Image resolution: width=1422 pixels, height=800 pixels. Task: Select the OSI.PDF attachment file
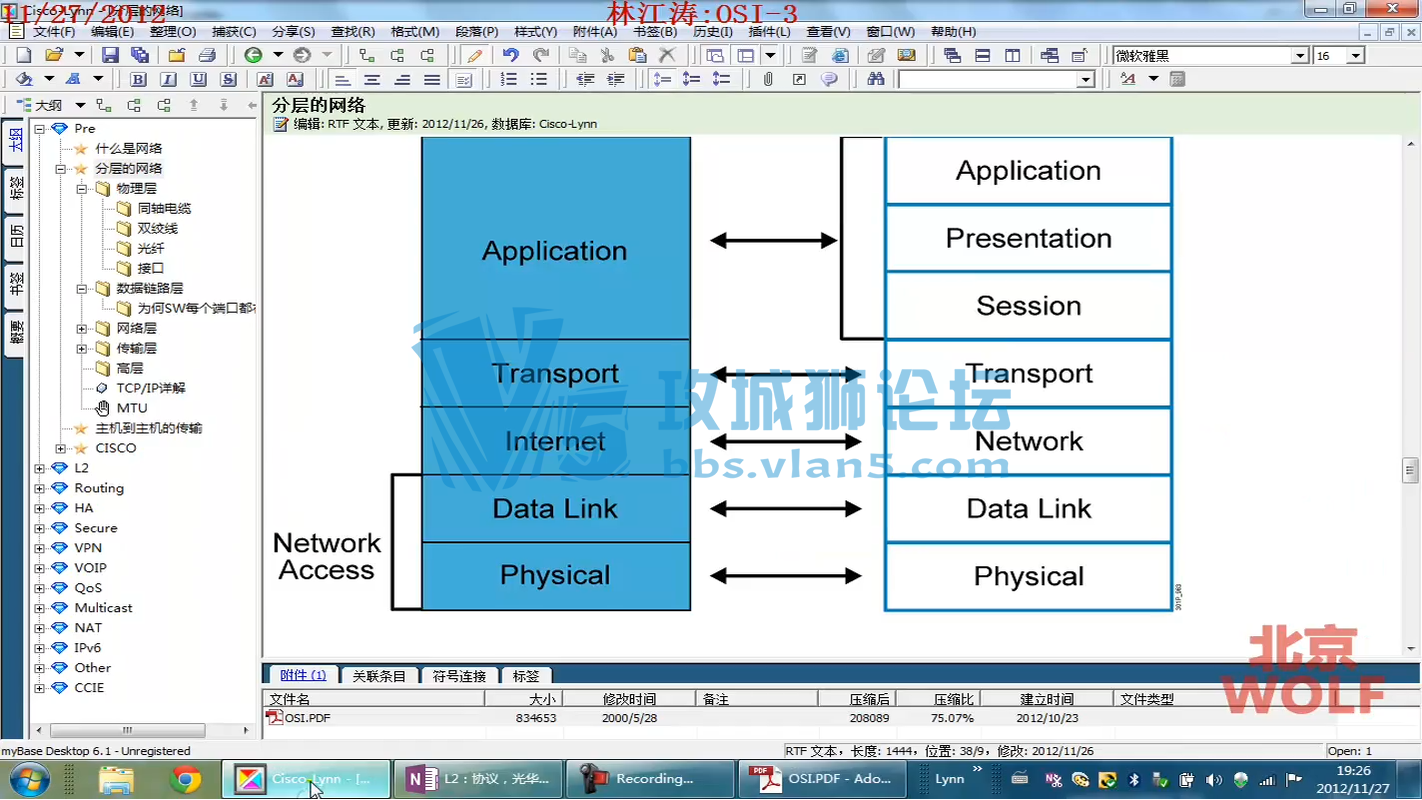tap(308, 718)
